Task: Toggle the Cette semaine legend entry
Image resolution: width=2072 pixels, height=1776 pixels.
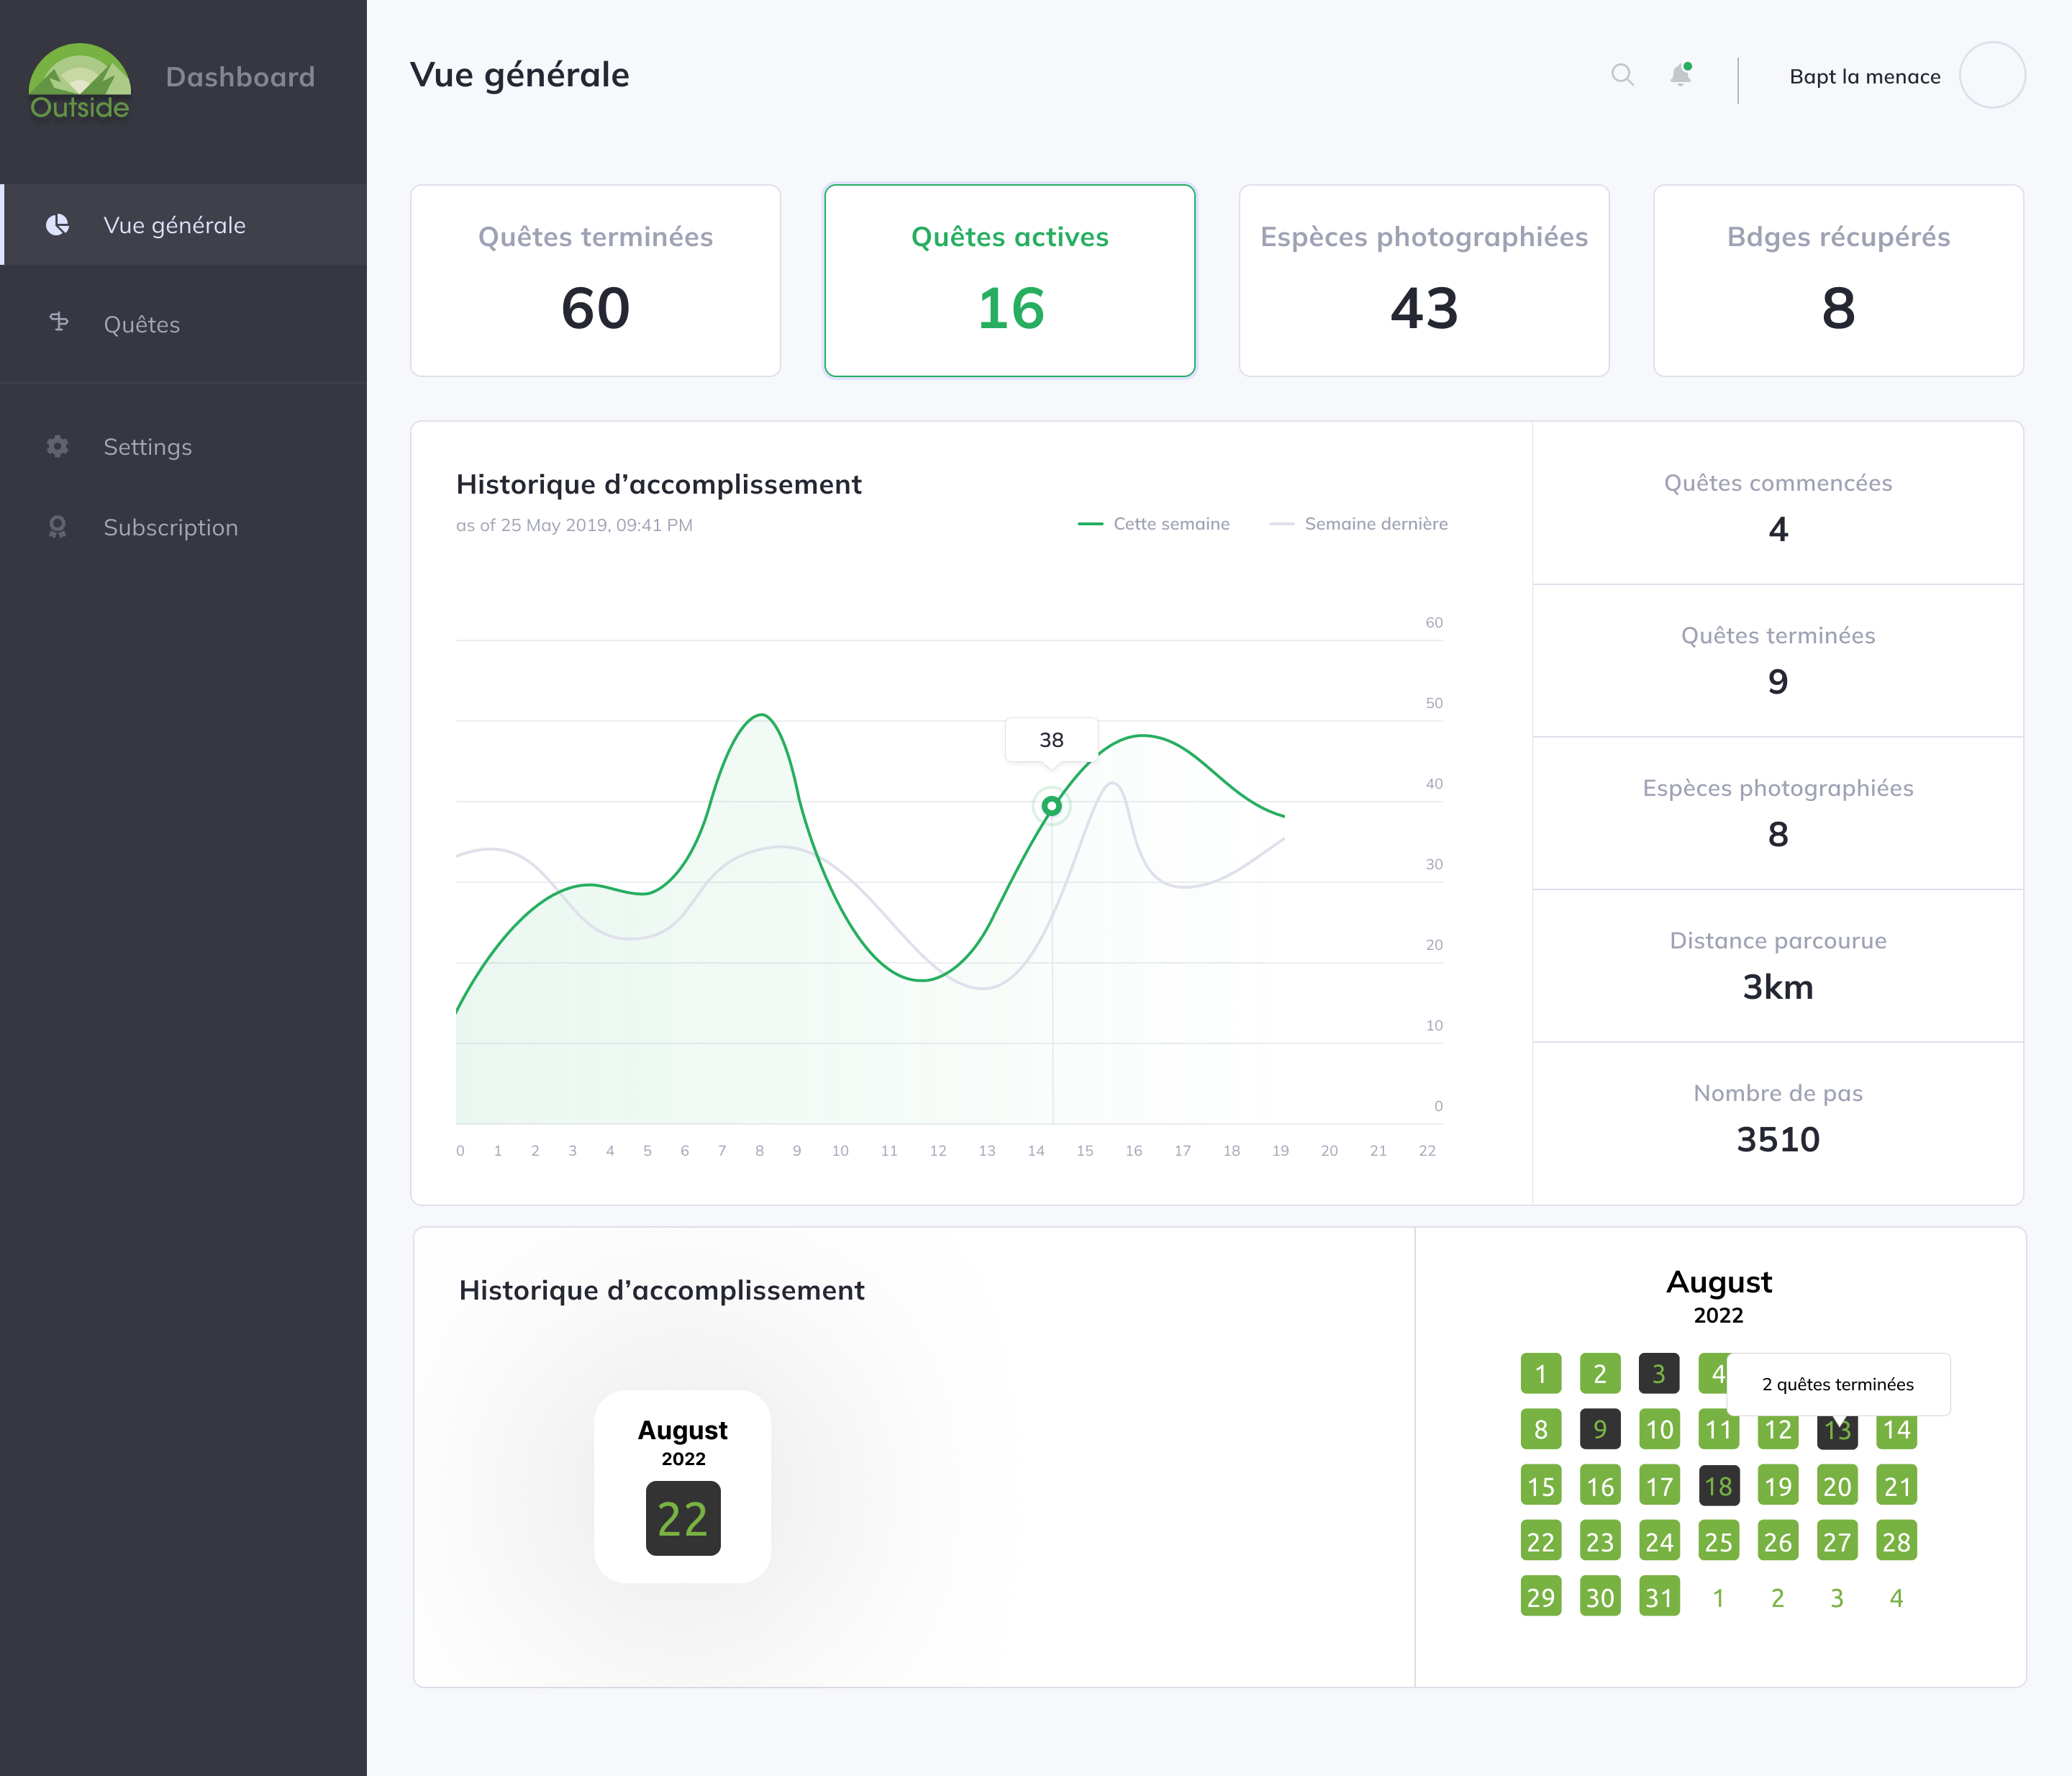Action: (1154, 524)
